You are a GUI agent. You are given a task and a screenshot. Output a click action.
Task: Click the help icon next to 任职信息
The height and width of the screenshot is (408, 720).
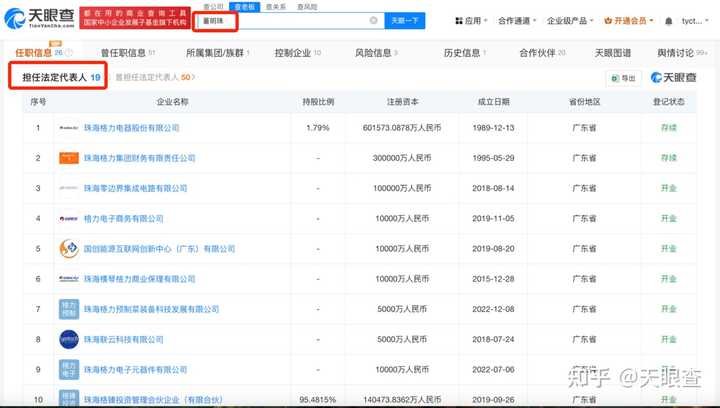pos(69,53)
